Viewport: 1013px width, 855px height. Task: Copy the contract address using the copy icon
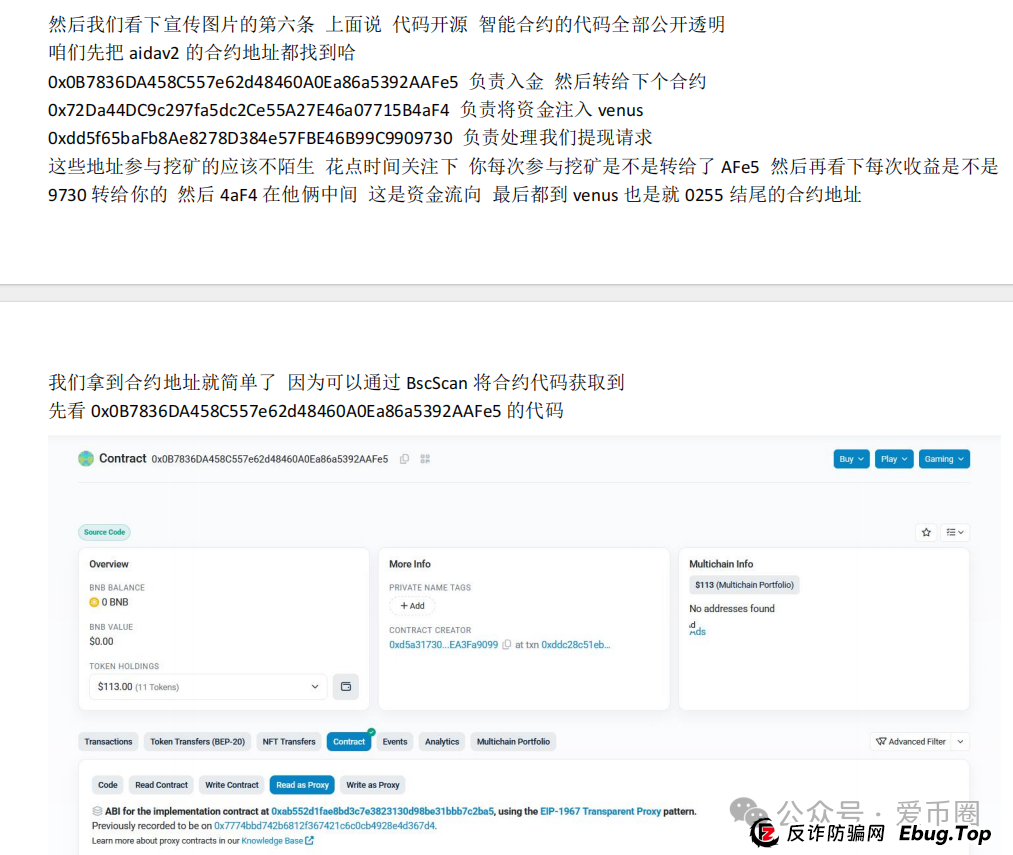pyautogui.click(x=404, y=458)
